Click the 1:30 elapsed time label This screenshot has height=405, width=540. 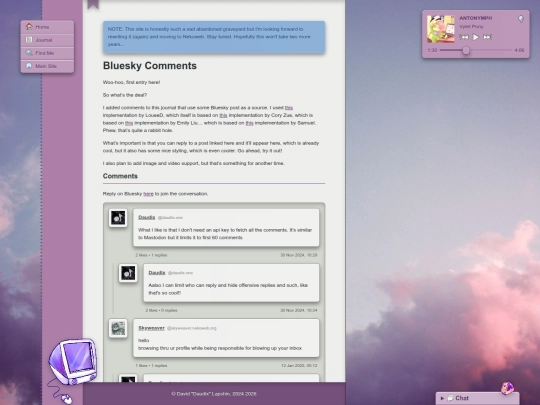432,50
